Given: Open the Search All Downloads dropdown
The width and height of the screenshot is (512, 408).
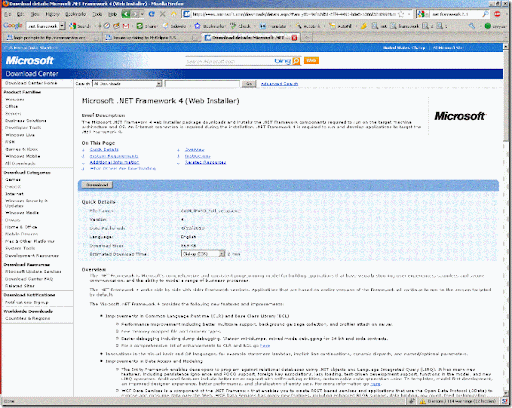Looking at the screenshot, I should (x=127, y=84).
